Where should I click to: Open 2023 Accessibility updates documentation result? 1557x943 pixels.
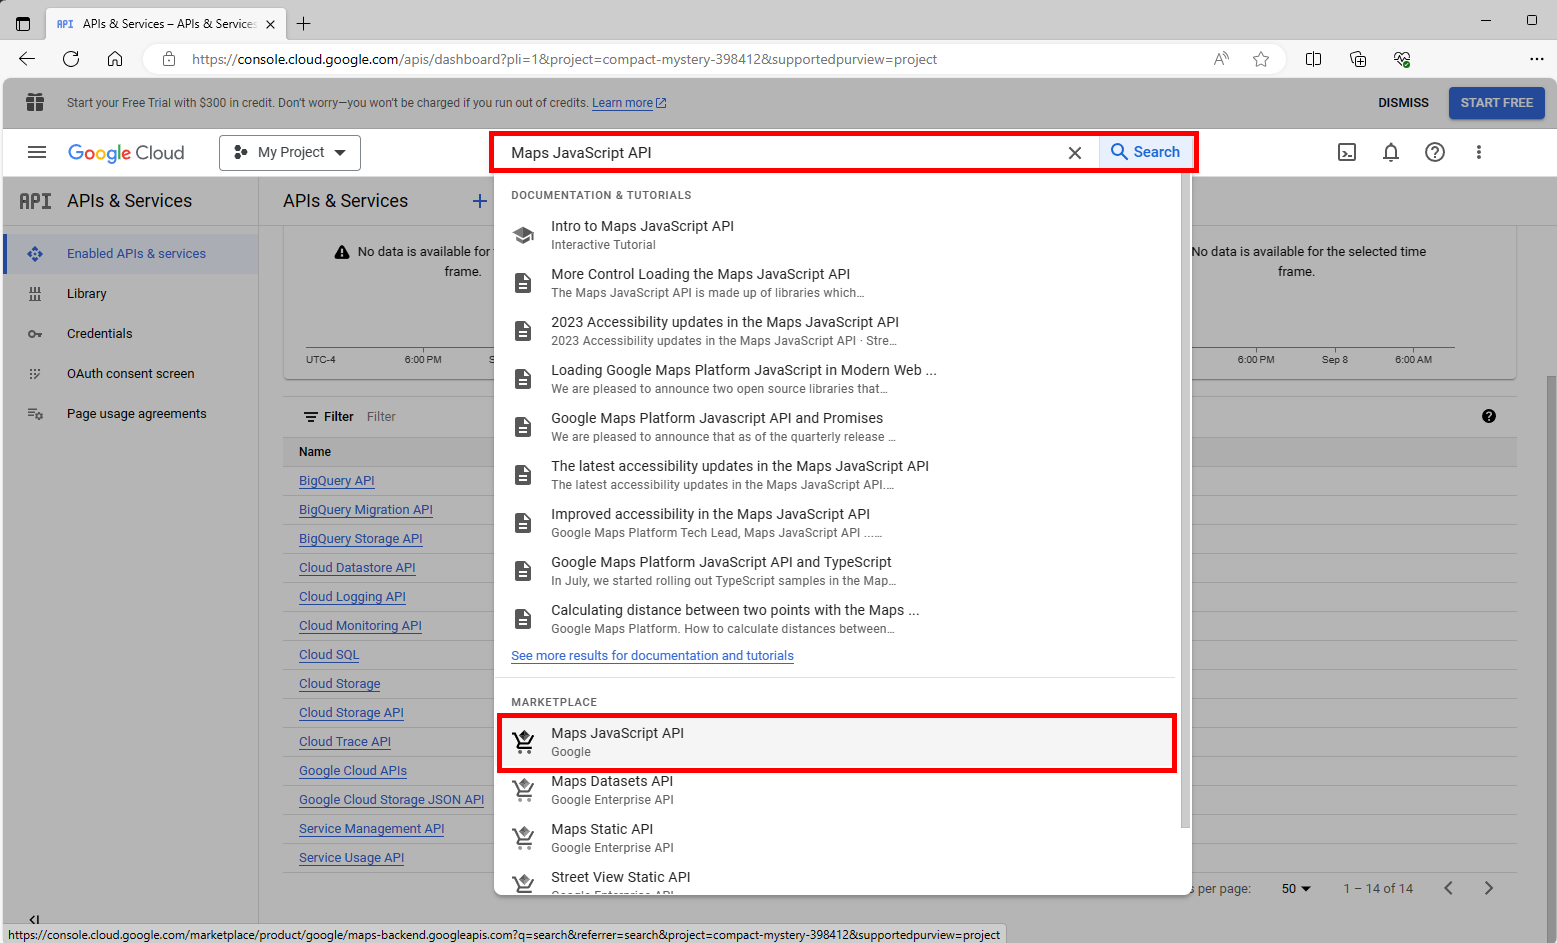[837, 331]
